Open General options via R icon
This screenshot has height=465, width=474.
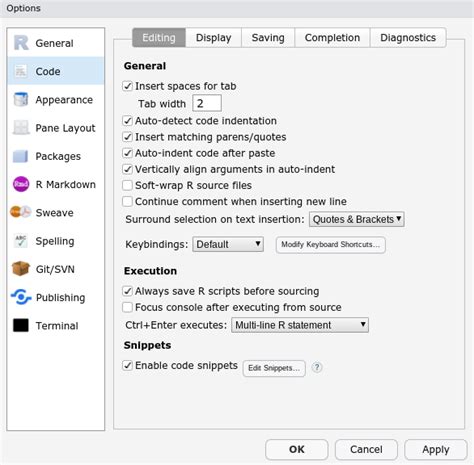click(x=21, y=43)
